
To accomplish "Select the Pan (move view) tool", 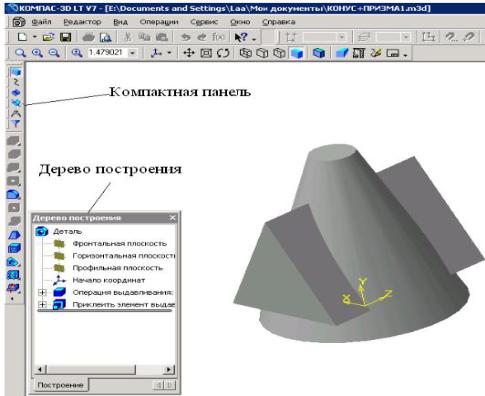I will coord(189,53).
